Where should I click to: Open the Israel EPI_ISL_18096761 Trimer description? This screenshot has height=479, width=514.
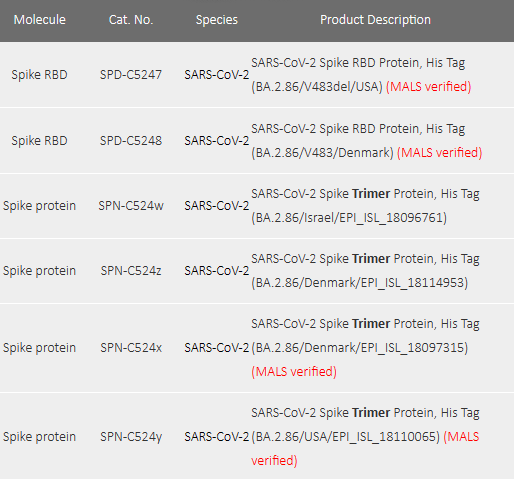365,206
